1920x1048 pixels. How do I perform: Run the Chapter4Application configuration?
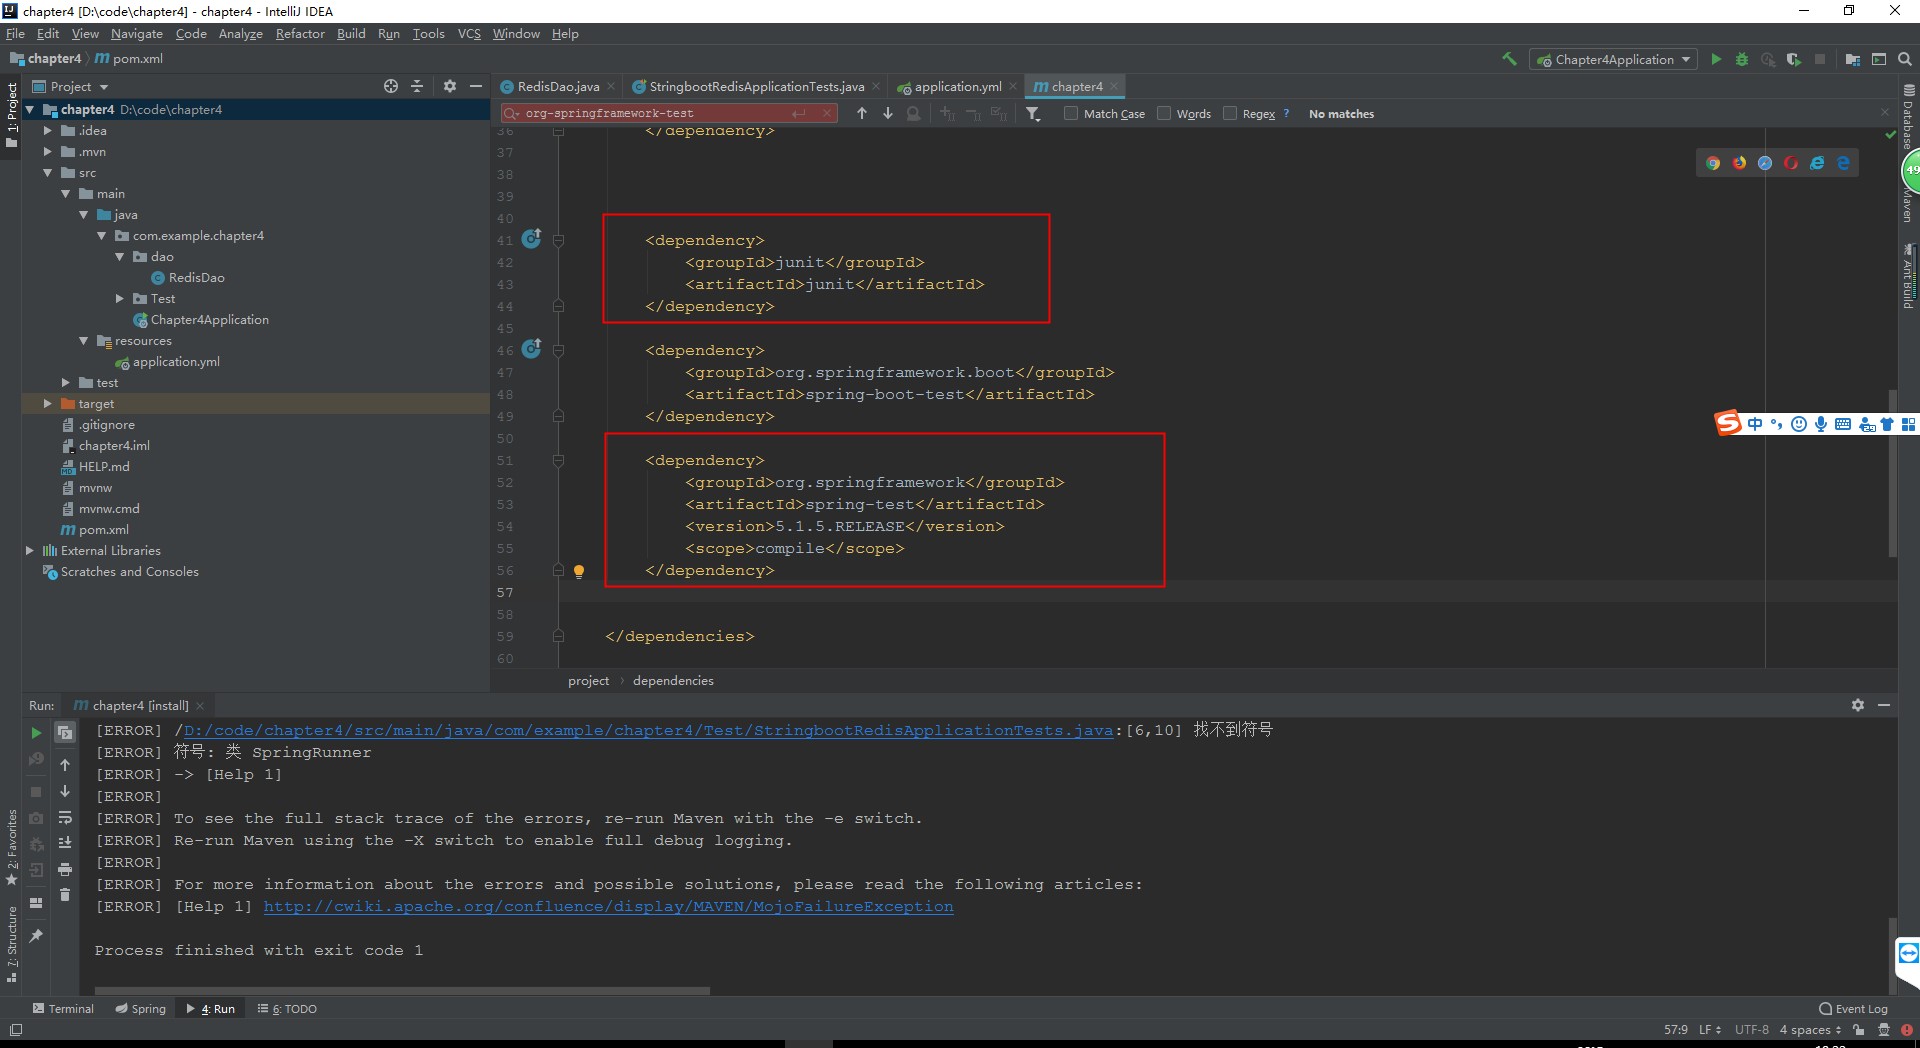(x=1716, y=59)
